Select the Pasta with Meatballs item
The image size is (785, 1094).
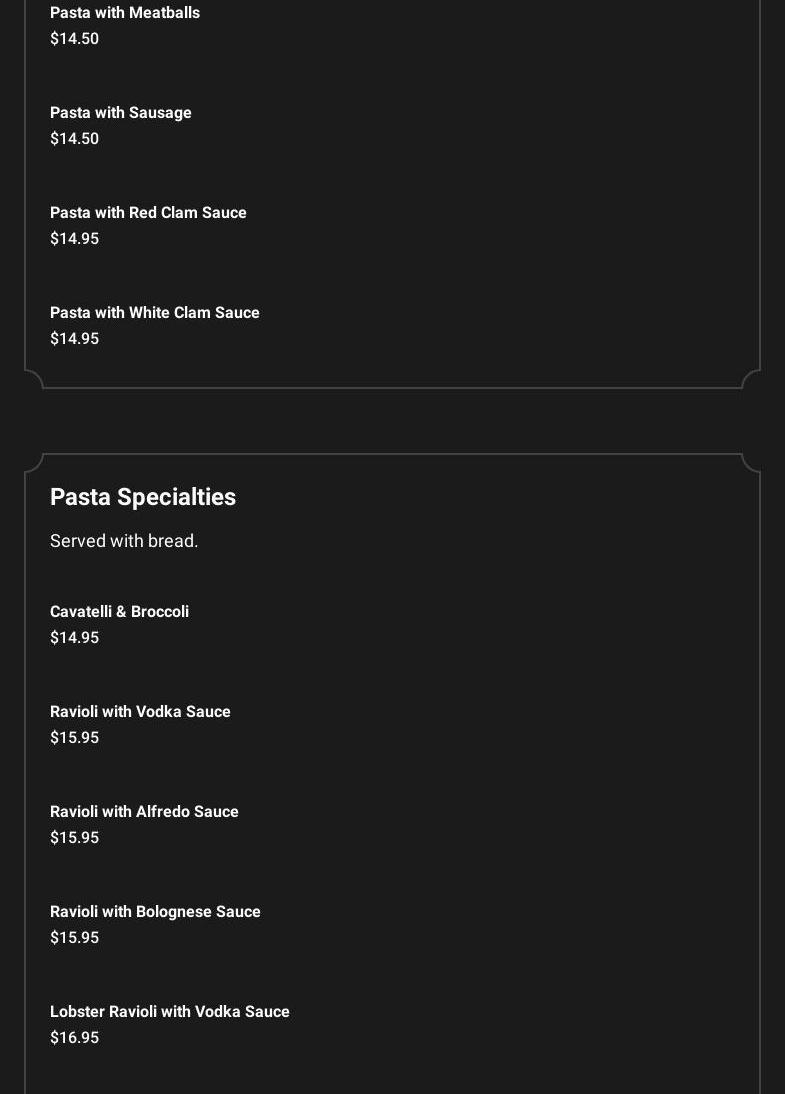click(x=125, y=13)
